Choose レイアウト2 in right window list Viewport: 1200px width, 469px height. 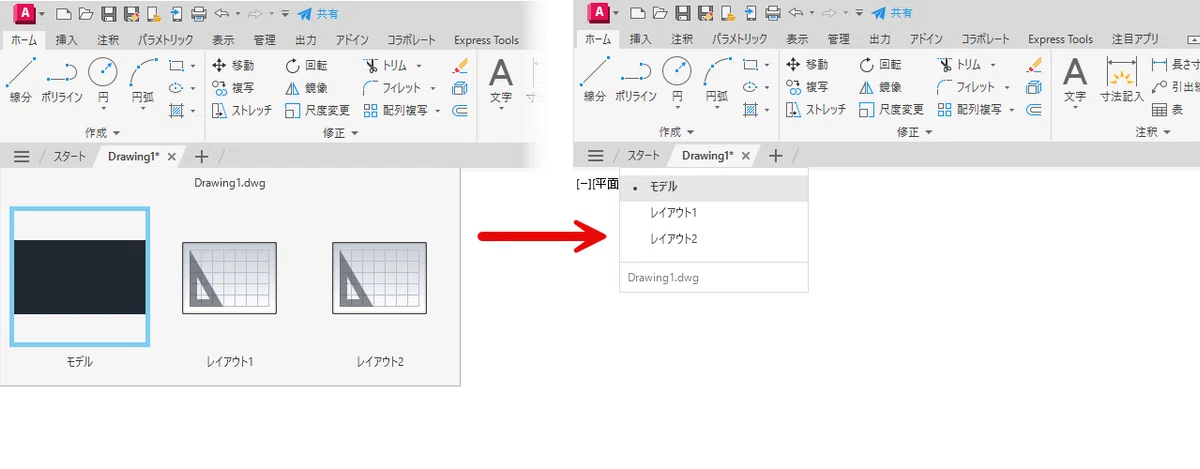click(x=714, y=239)
